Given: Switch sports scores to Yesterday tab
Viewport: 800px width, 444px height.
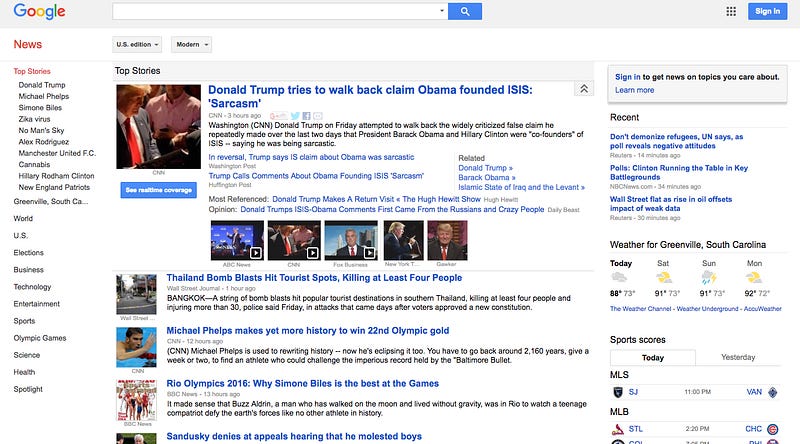Looking at the screenshot, I should pos(738,357).
